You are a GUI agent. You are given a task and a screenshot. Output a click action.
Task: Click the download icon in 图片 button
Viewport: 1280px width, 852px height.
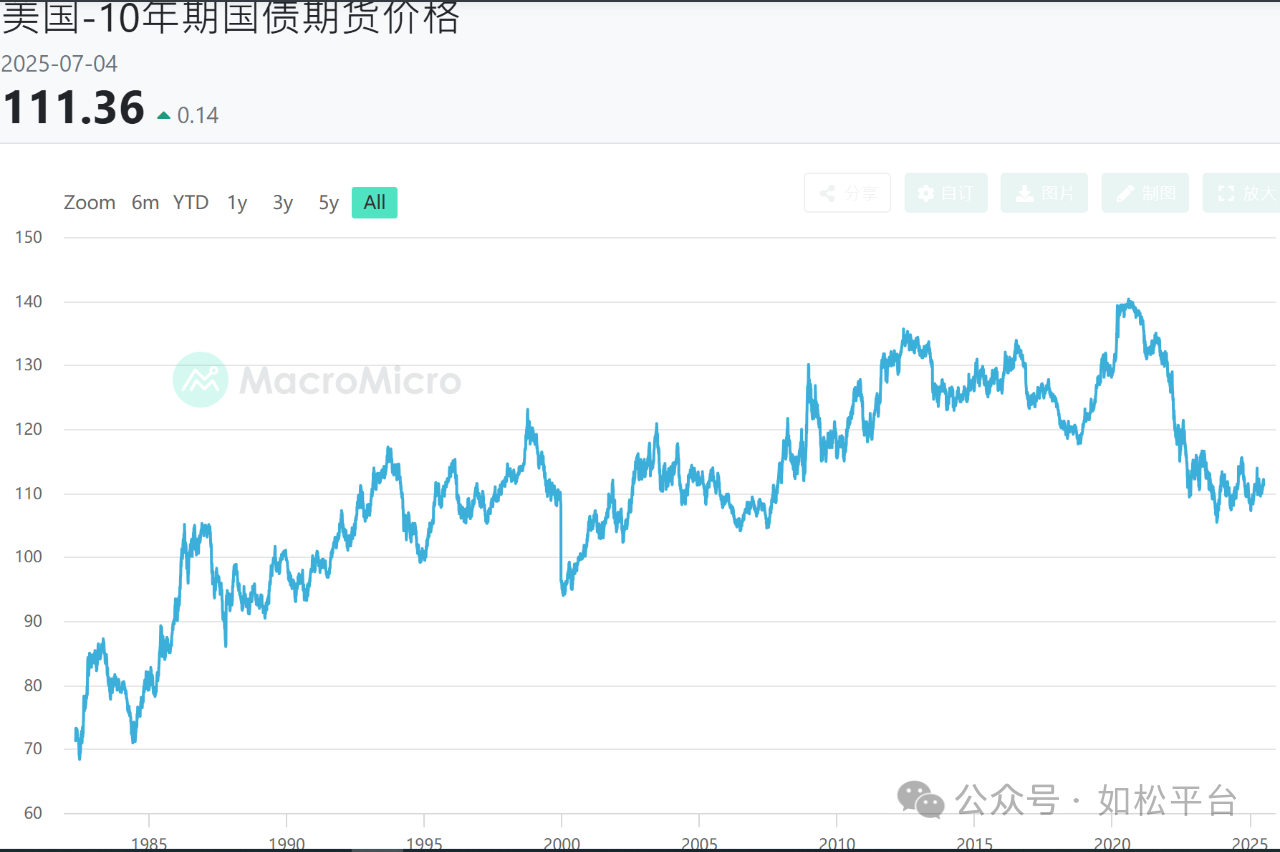tap(1025, 193)
